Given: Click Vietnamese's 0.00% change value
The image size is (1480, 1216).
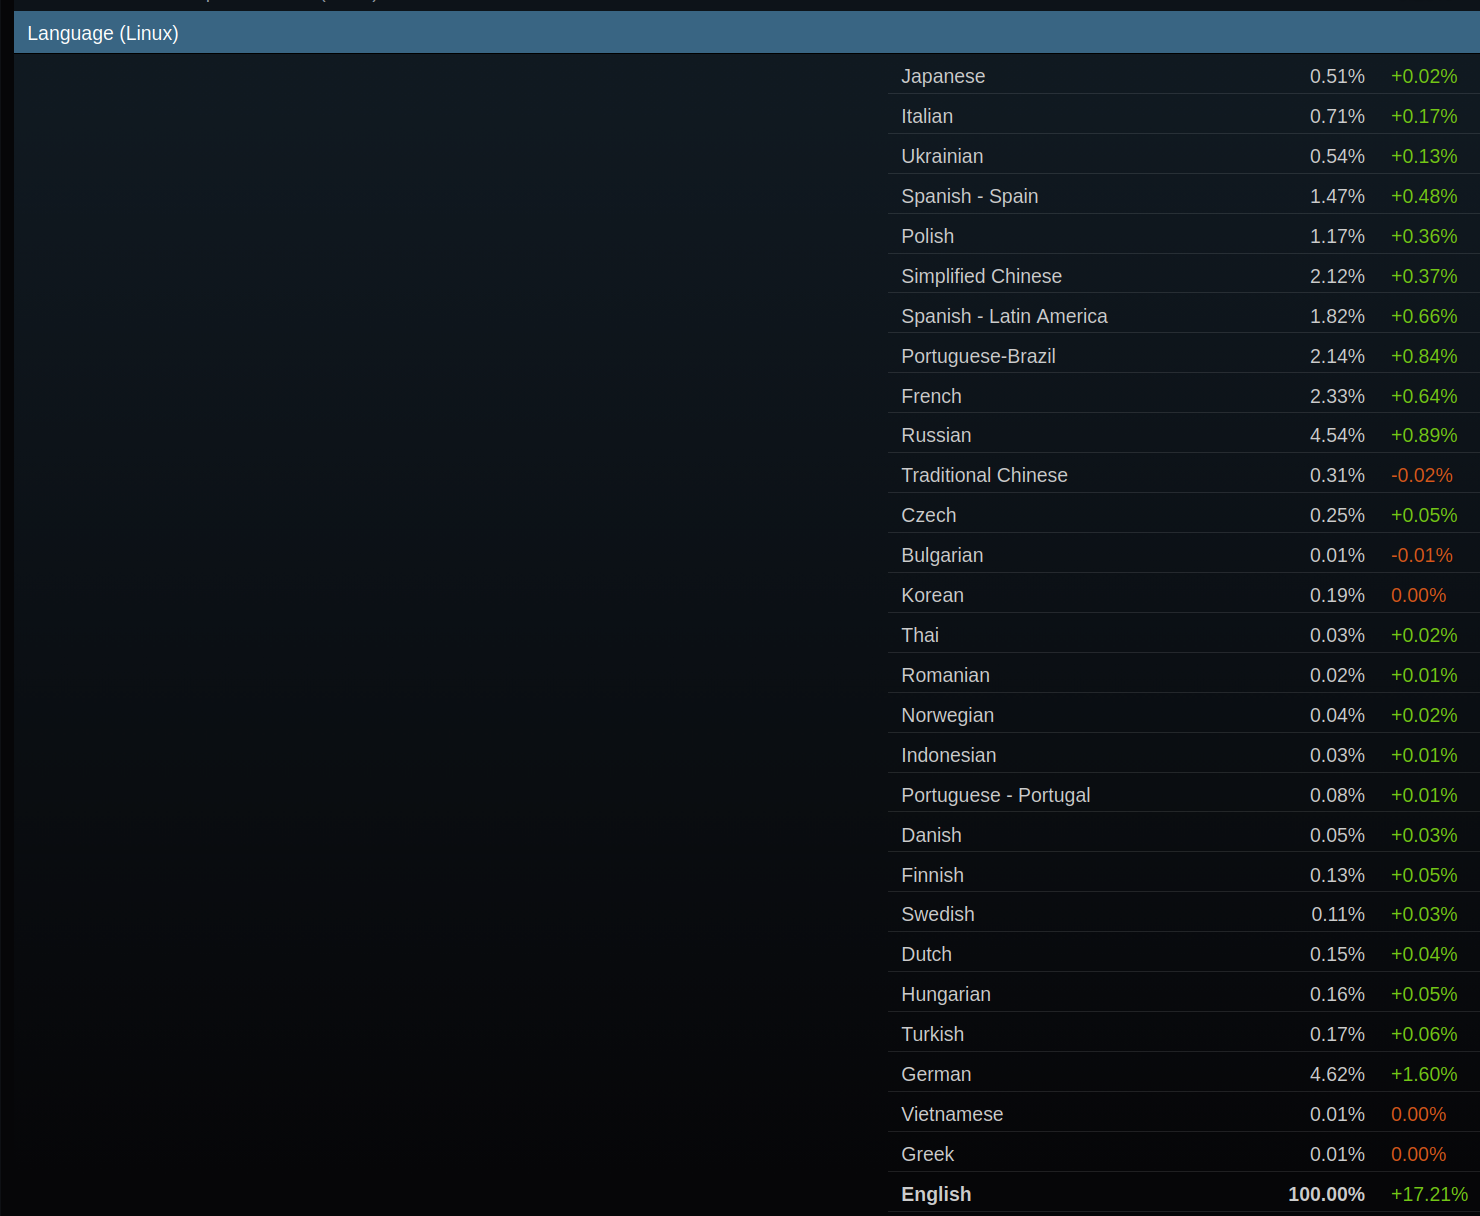Looking at the screenshot, I should coord(1419,1114).
